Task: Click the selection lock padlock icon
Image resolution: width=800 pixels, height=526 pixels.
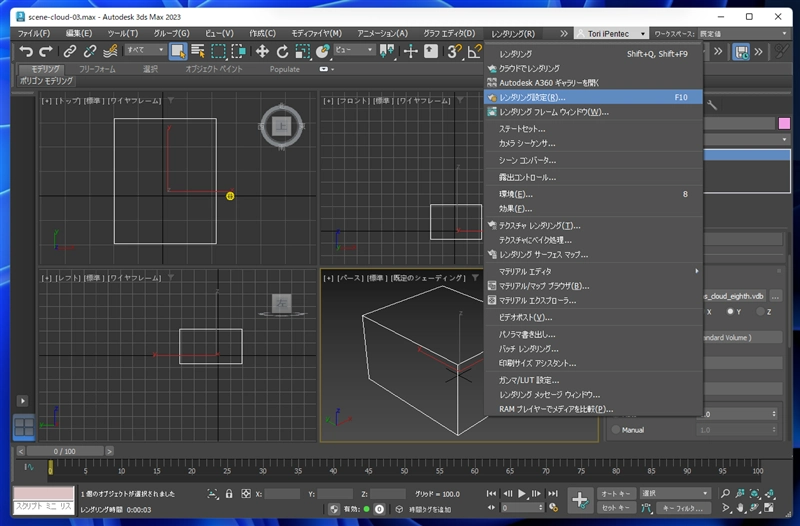Action: pos(229,494)
